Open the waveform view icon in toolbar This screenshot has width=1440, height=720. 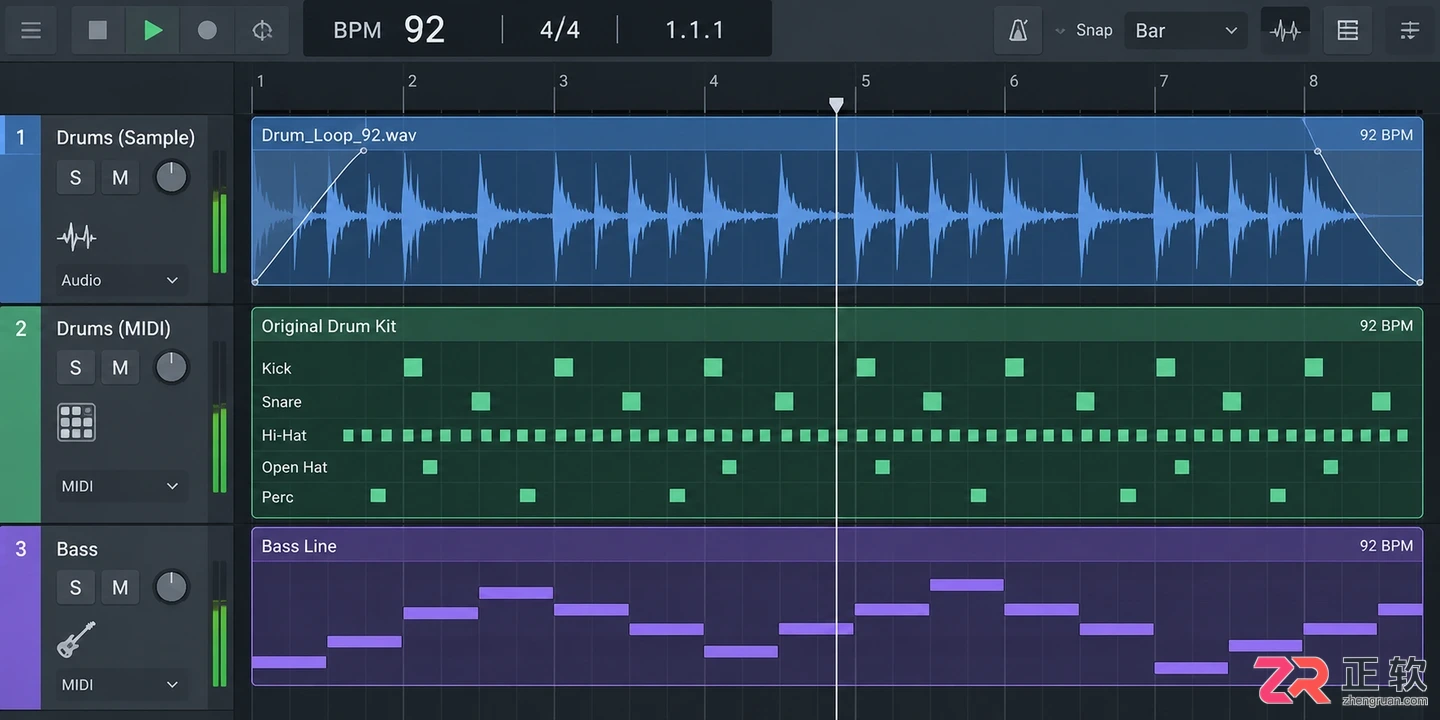[1285, 31]
